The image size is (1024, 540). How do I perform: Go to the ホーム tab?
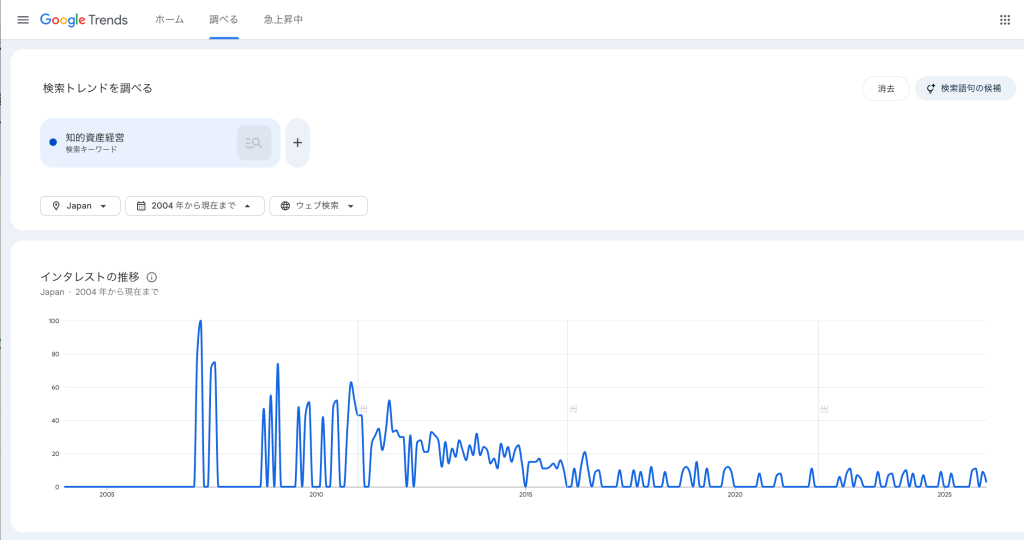(x=169, y=20)
